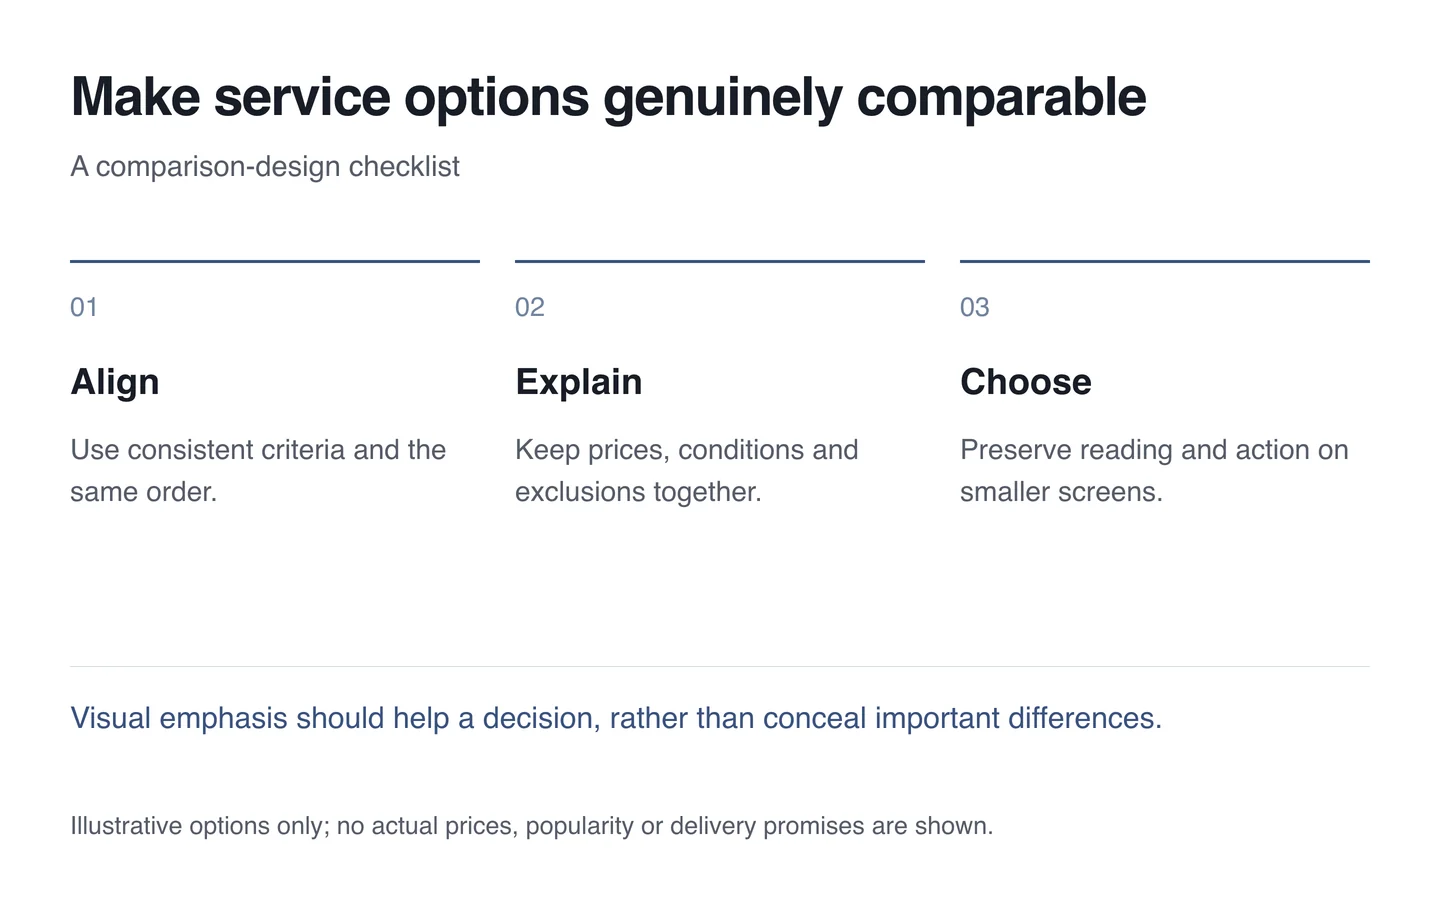Select the 'Align' heading
The height and width of the screenshot is (900, 1440).
[x=115, y=382]
